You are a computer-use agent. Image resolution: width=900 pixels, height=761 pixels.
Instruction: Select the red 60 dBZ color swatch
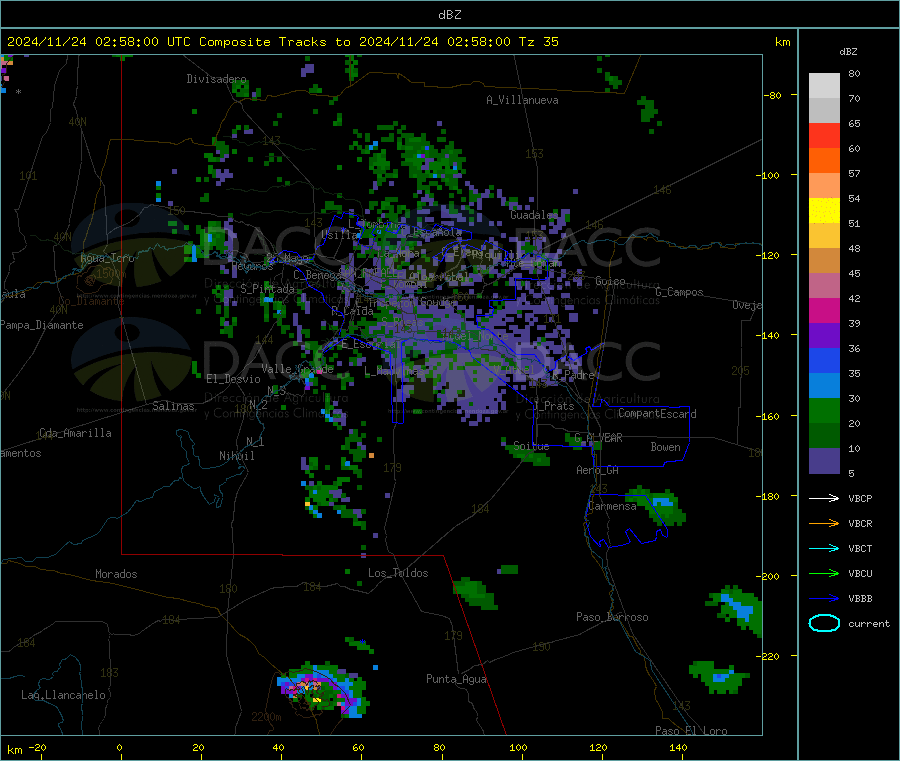click(x=824, y=135)
